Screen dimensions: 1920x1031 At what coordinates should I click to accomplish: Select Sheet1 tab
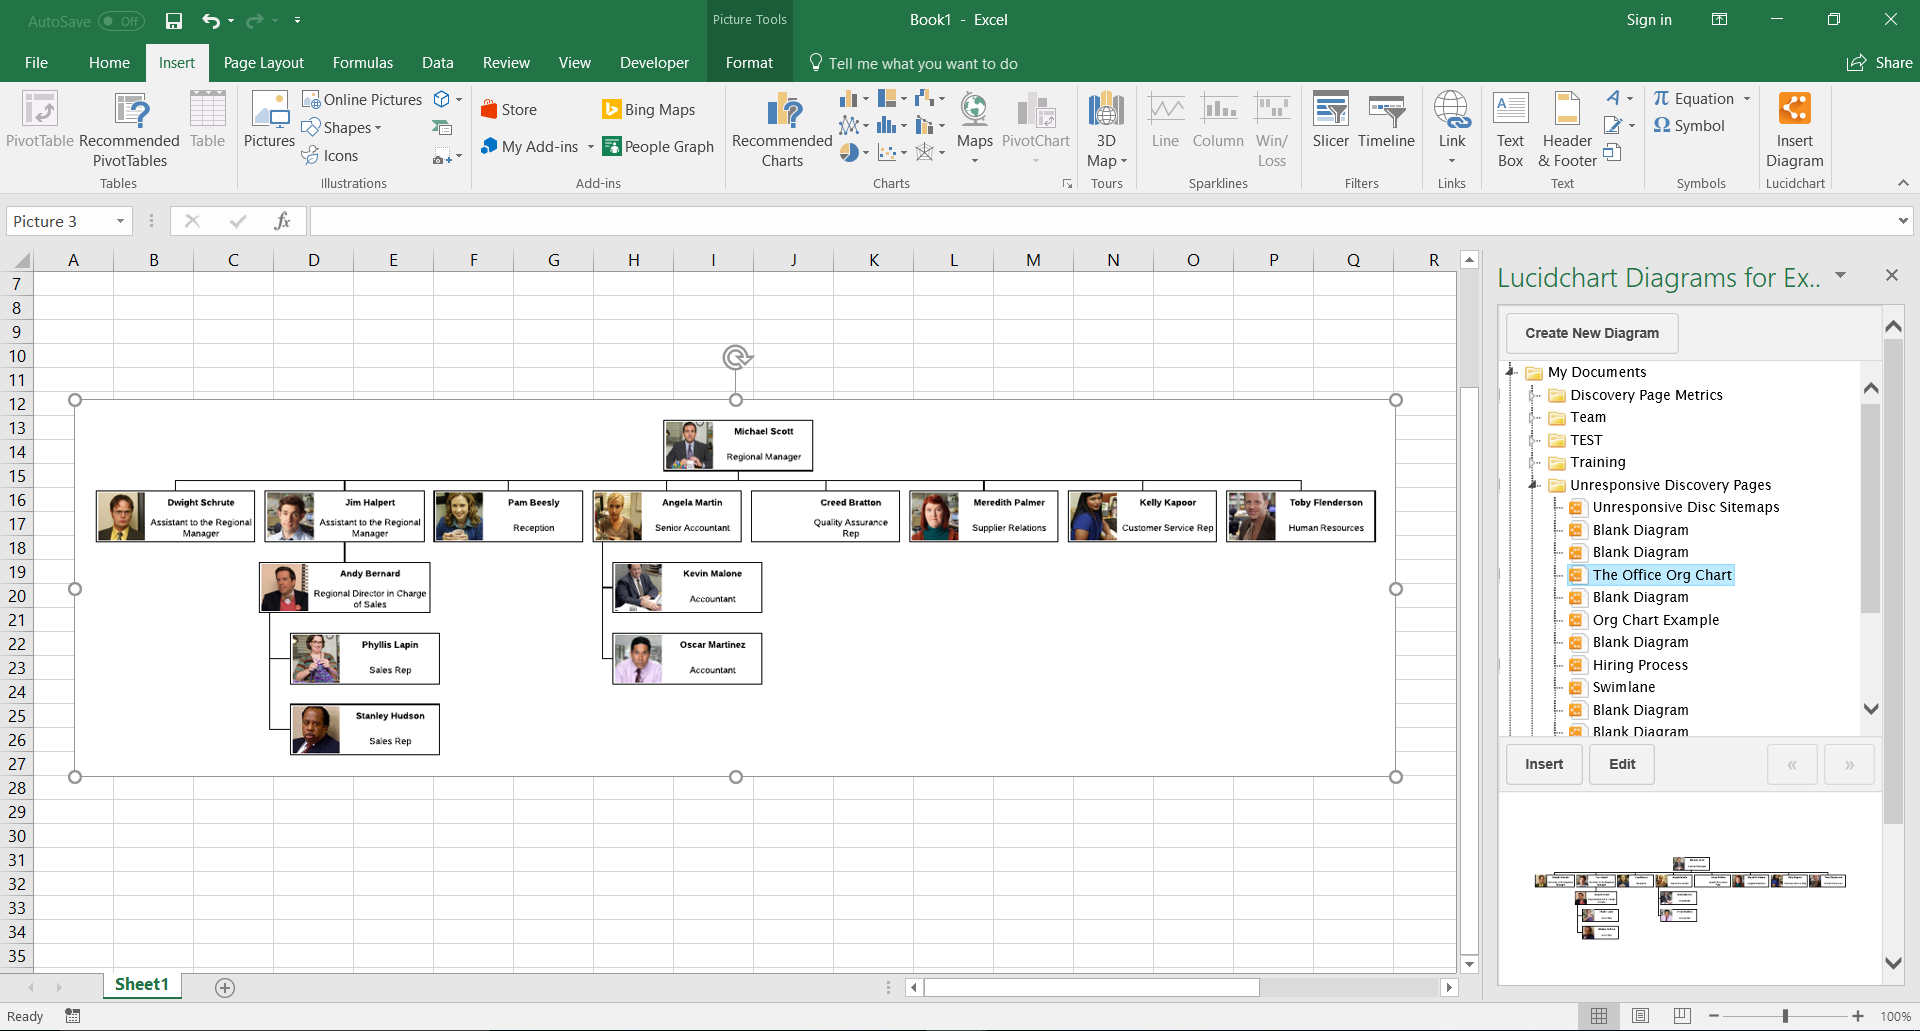(141, 985)
